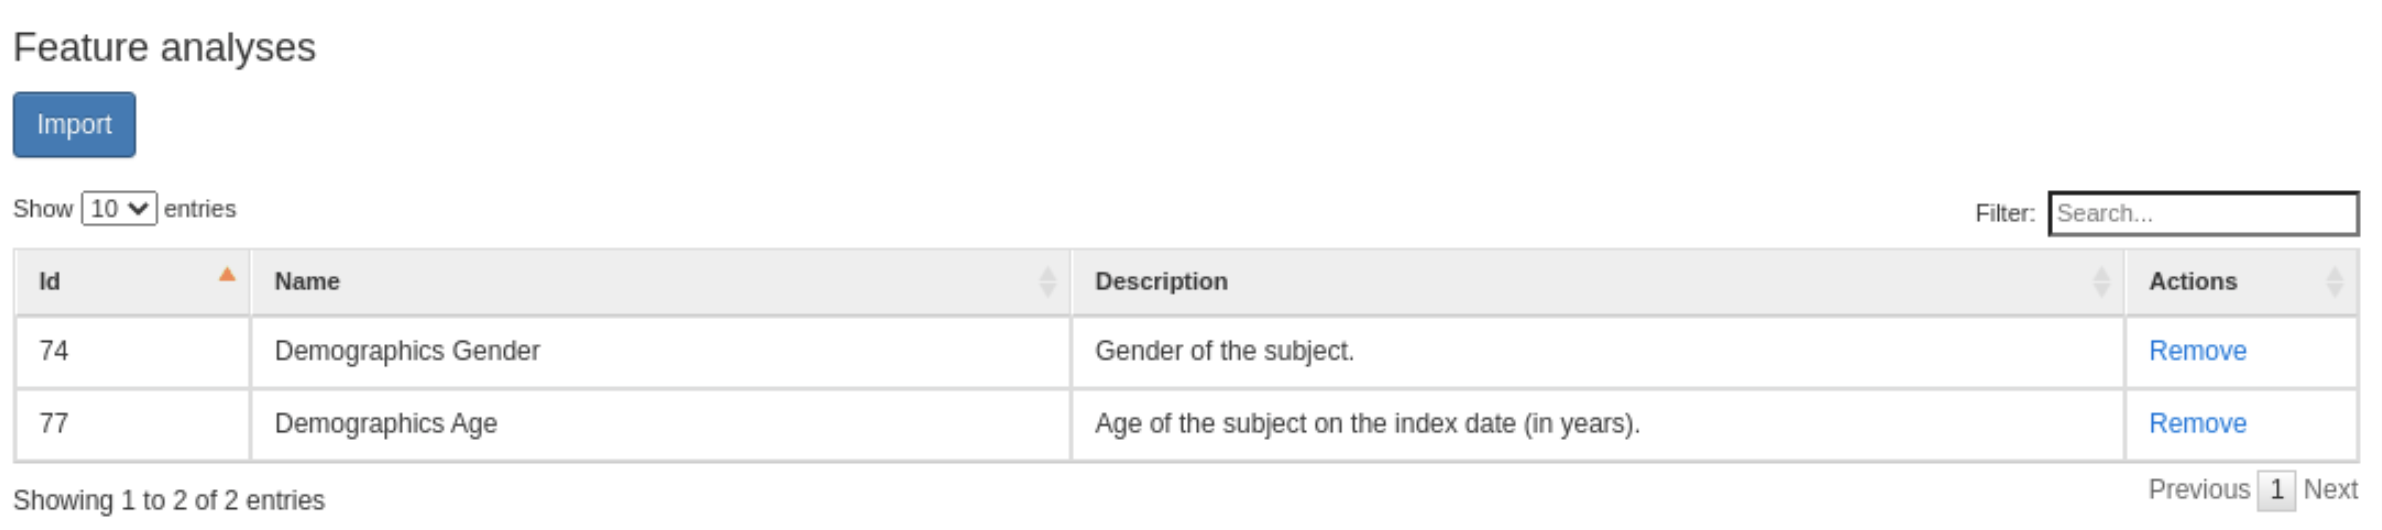Viewport: 2382px width, 530px height.
Task: Click the Description column header text
Action: pyautogui.click(x=1161, y=282)
